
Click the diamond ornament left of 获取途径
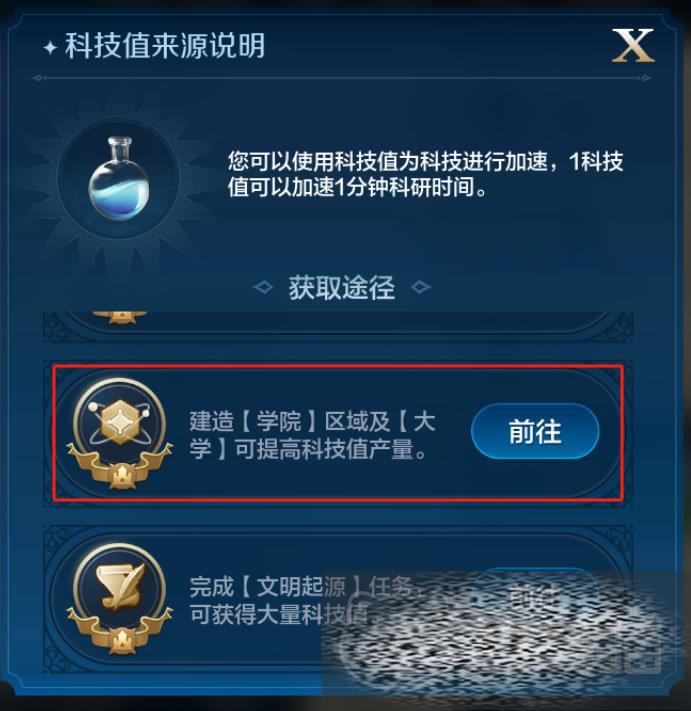[x=263, y=287]
